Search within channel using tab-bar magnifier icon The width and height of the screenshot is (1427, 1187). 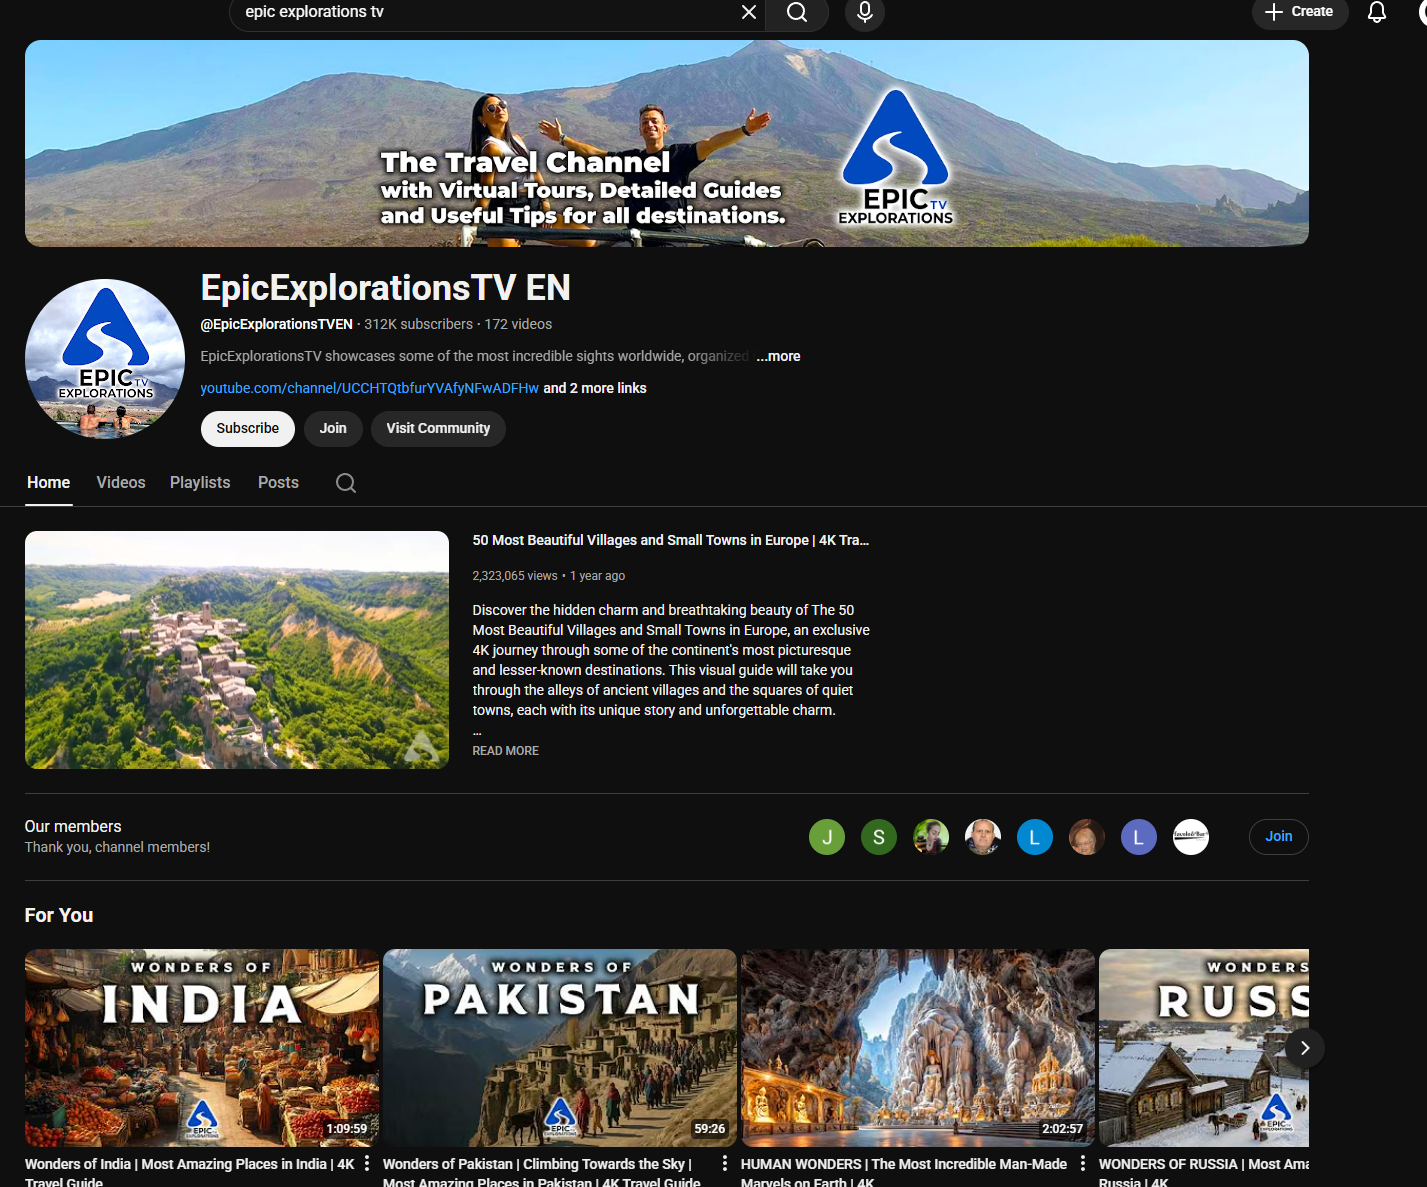(x=346, y=483)
